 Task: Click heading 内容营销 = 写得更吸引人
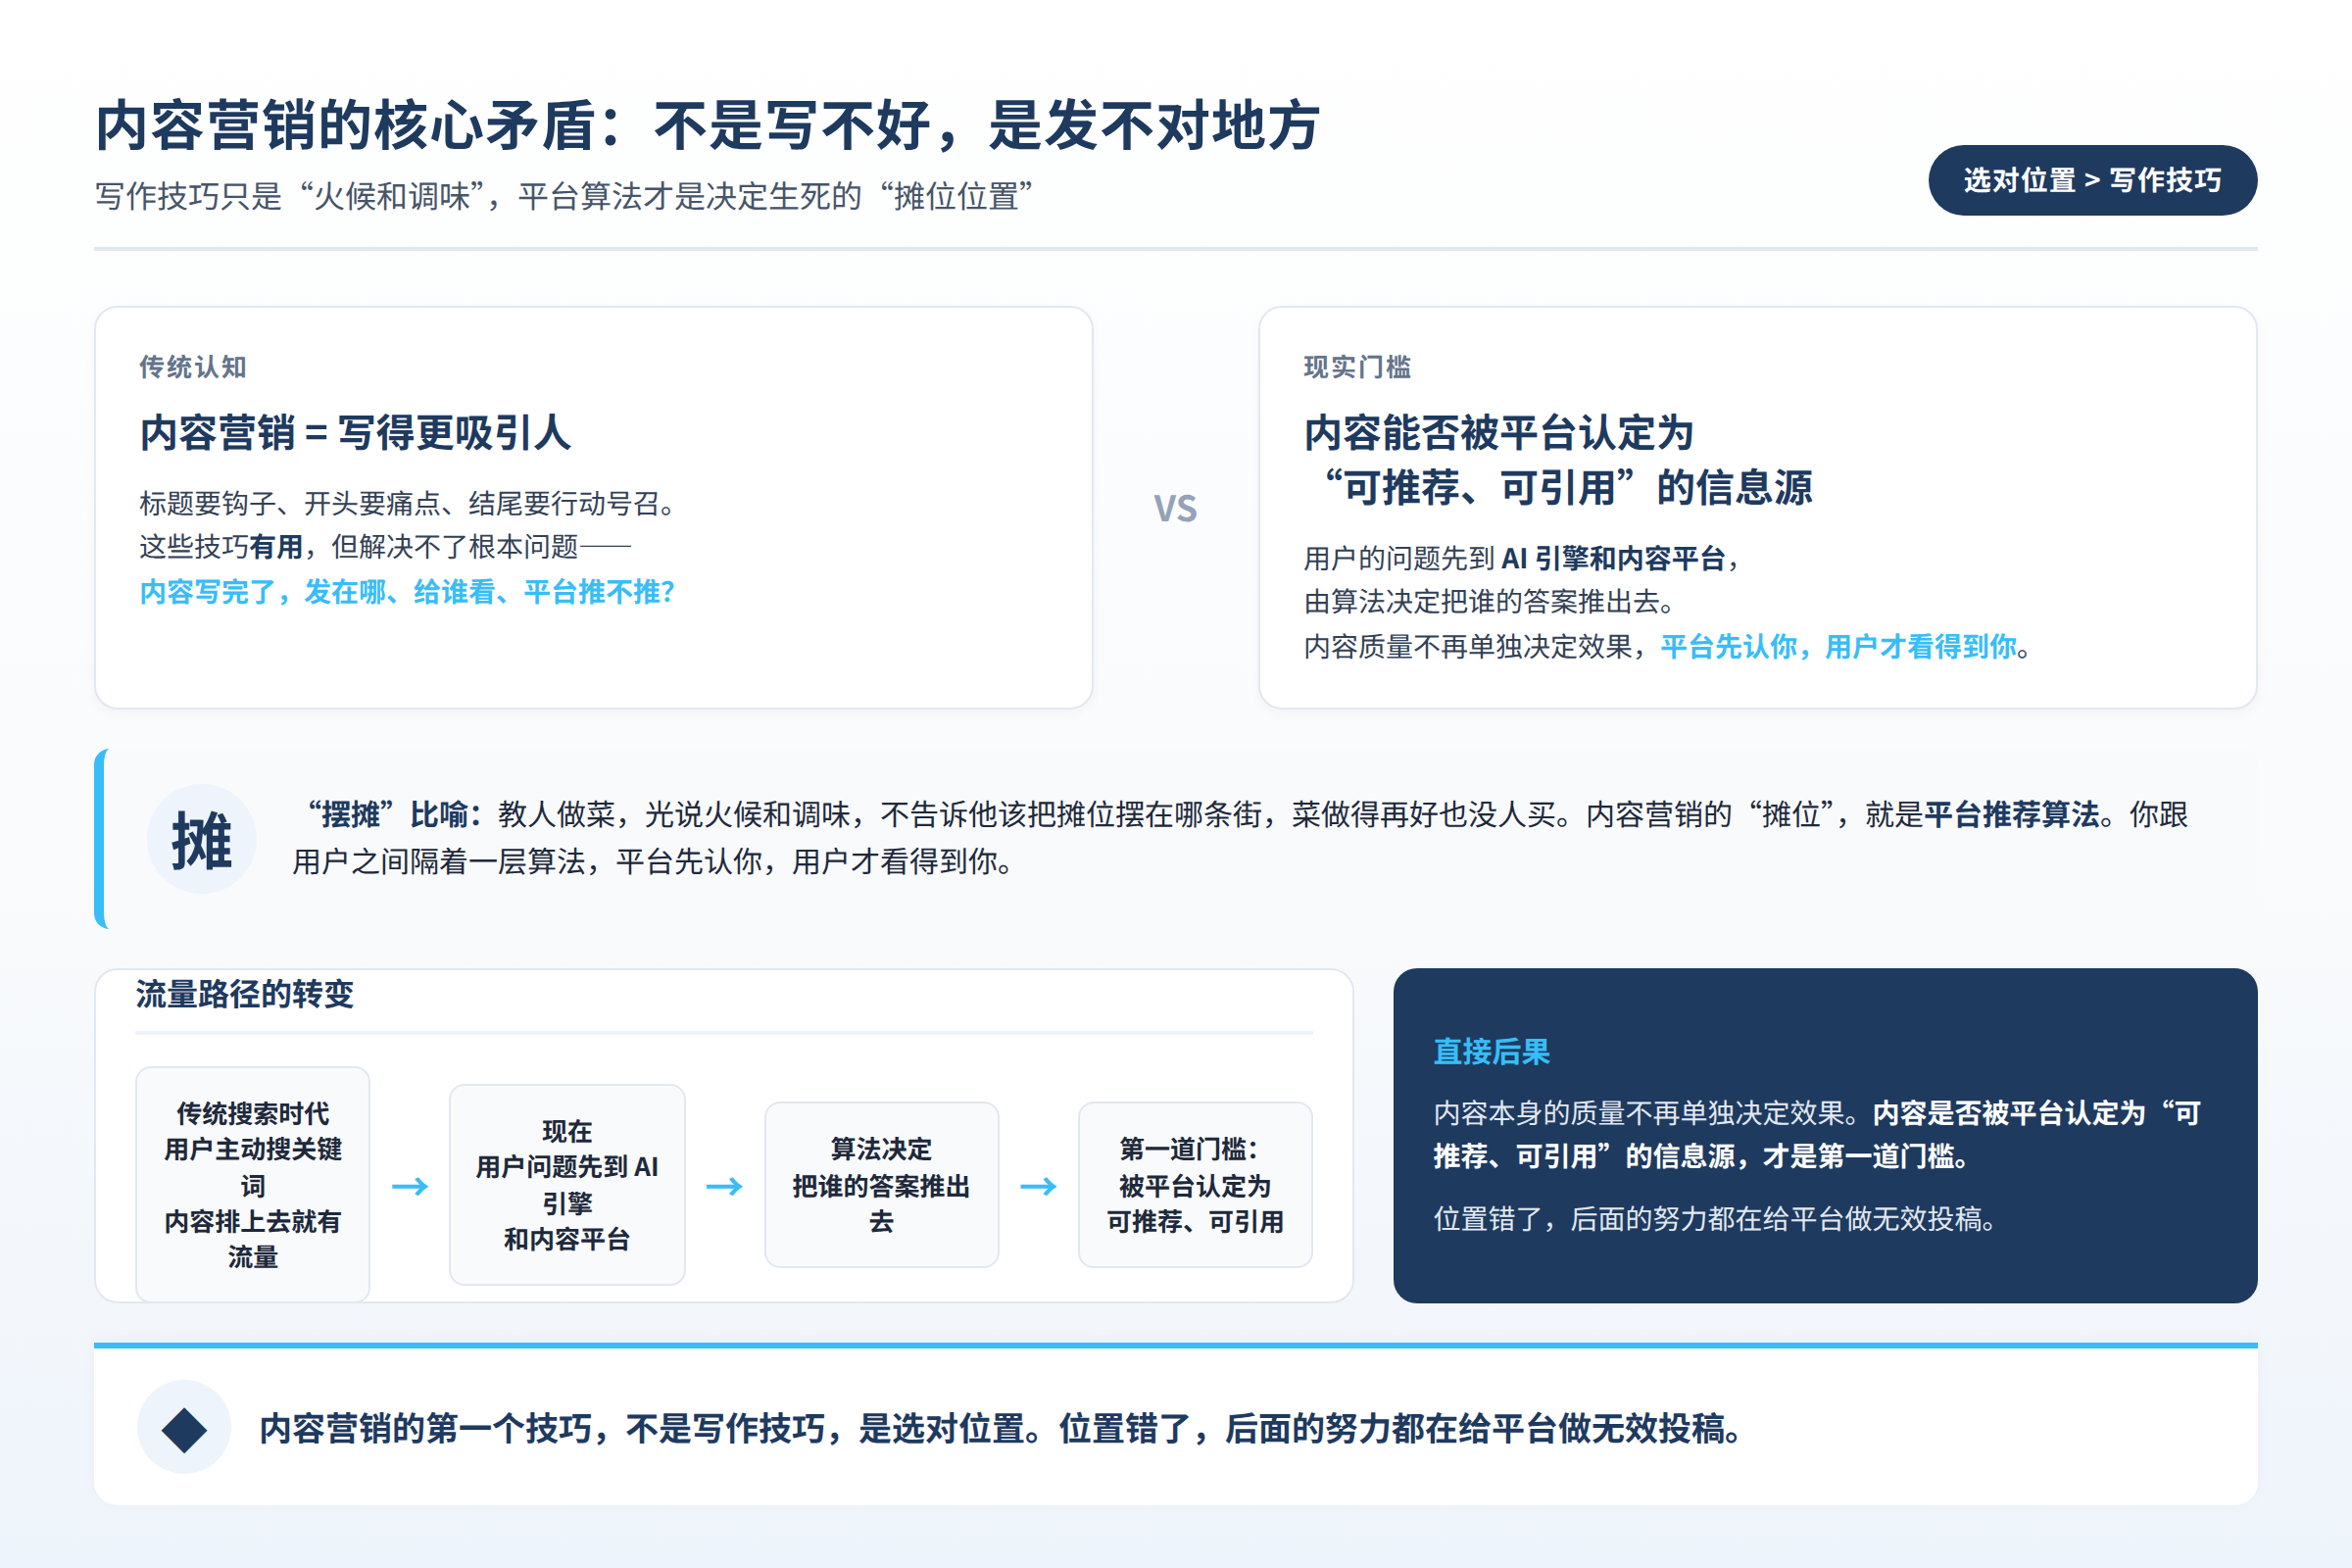click(x=355, y=433)
